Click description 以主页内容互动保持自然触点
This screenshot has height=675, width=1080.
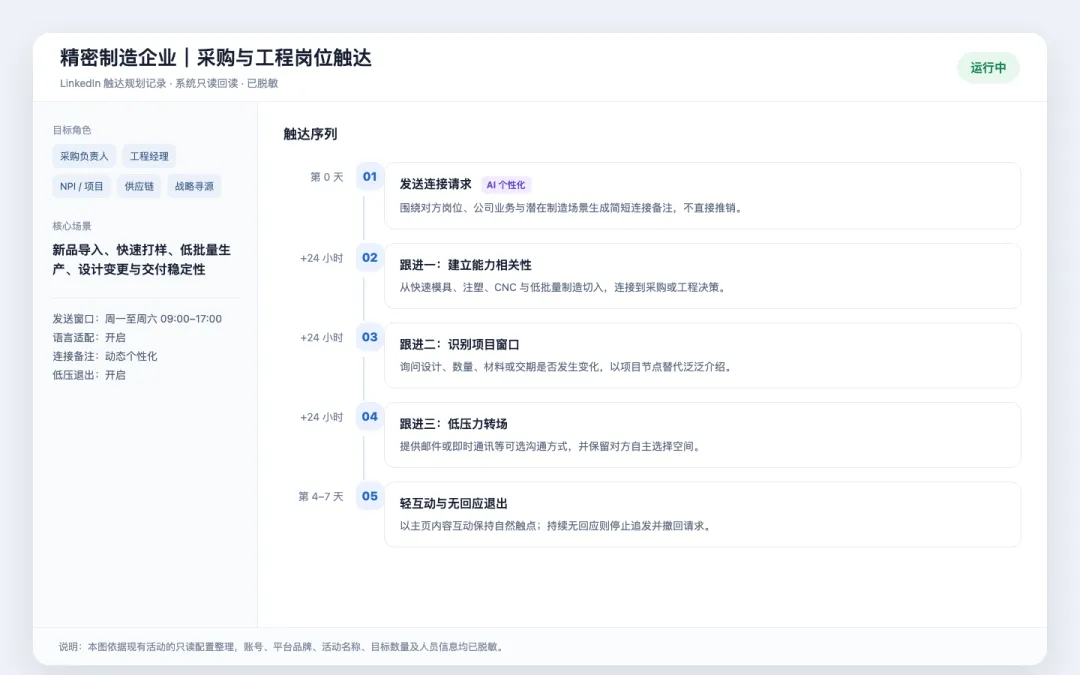557,526
